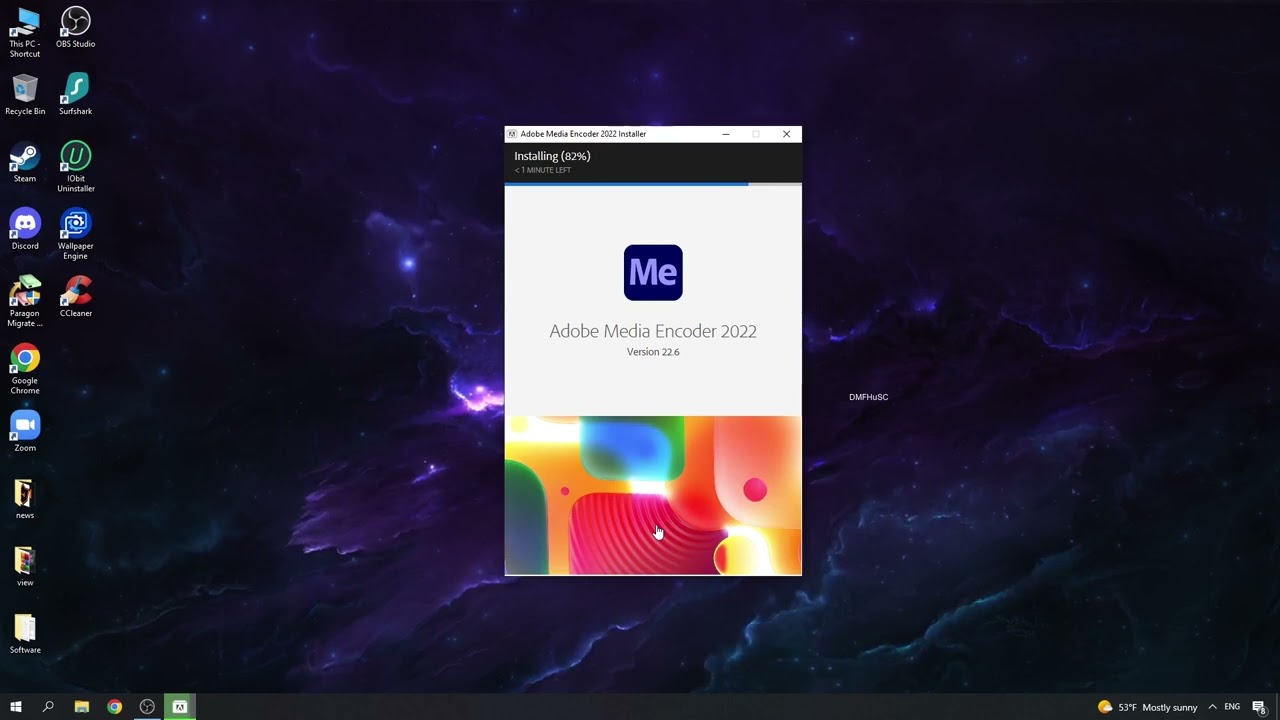Open Steam desktop shortcut

tap(25, 162)
